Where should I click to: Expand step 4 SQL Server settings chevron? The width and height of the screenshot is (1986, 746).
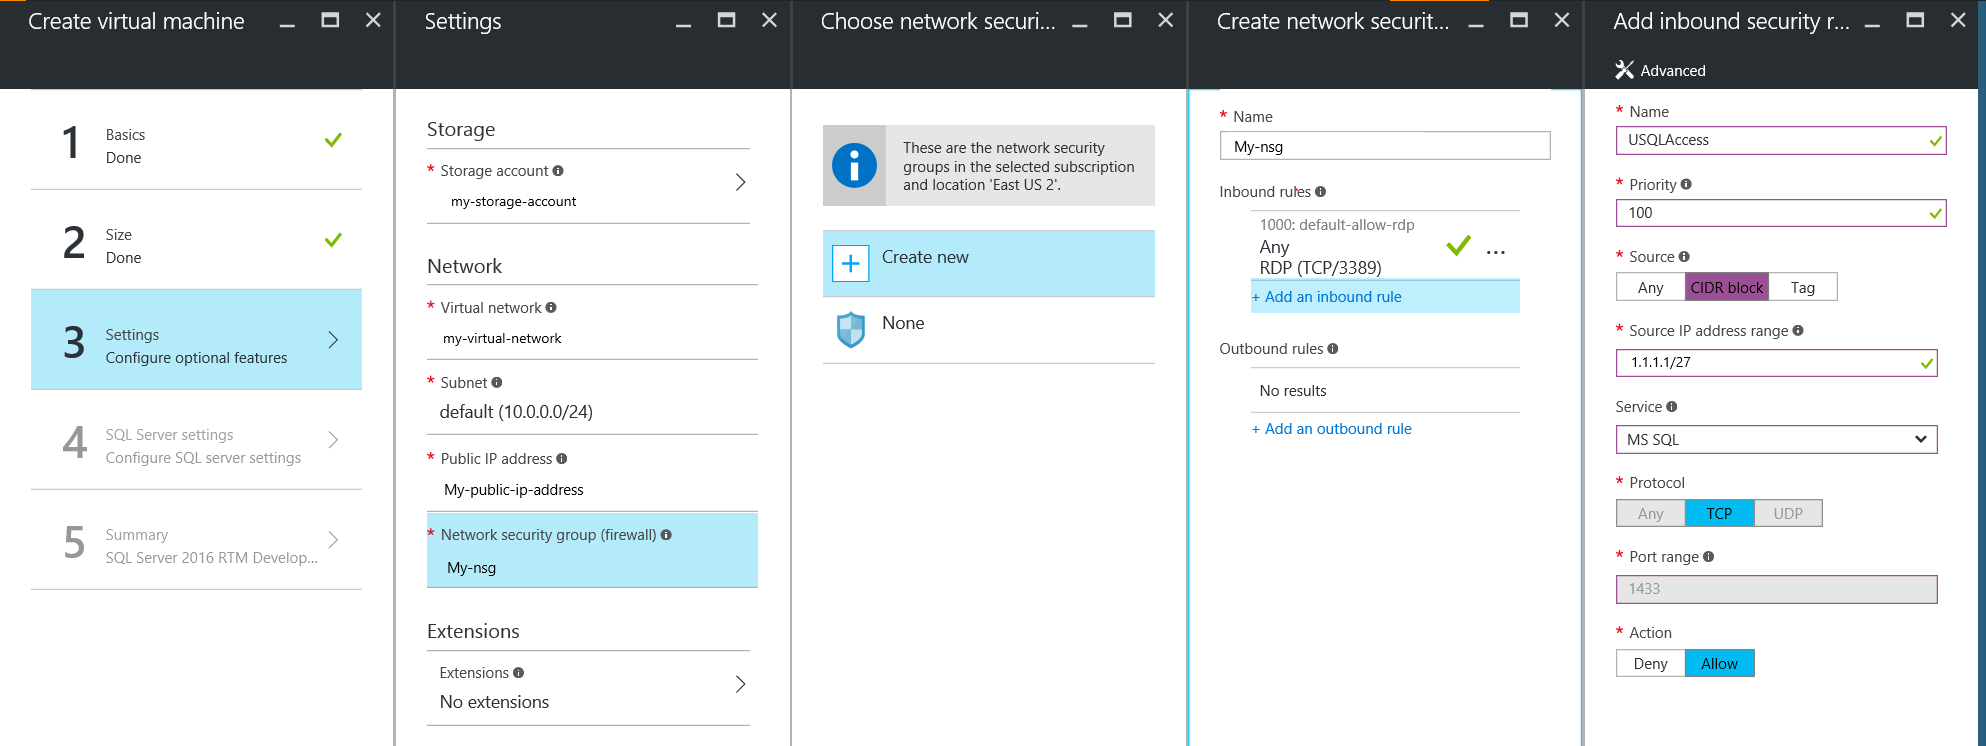(x=334, y=440)
